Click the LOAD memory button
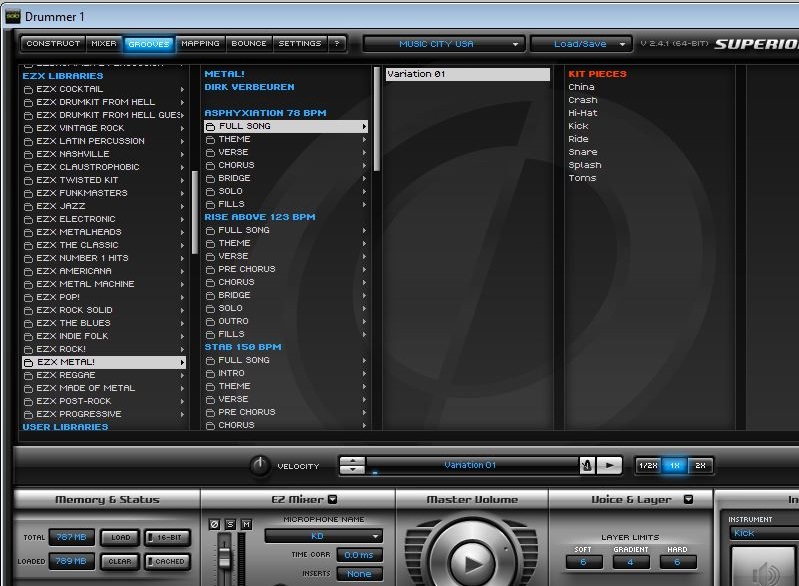The image size is (799, 586). (120, 538)
